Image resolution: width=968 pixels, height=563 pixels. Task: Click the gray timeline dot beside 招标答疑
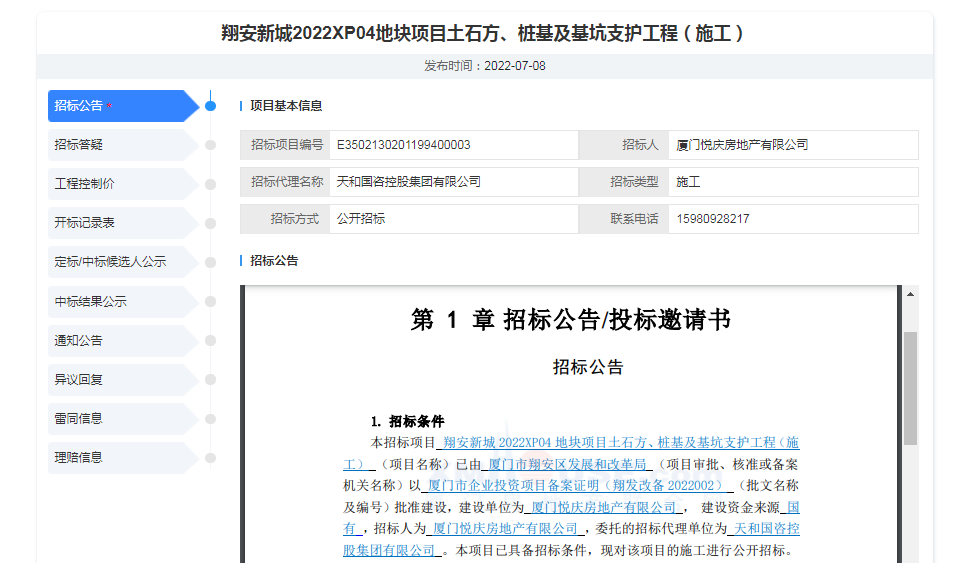coord(210,145)
